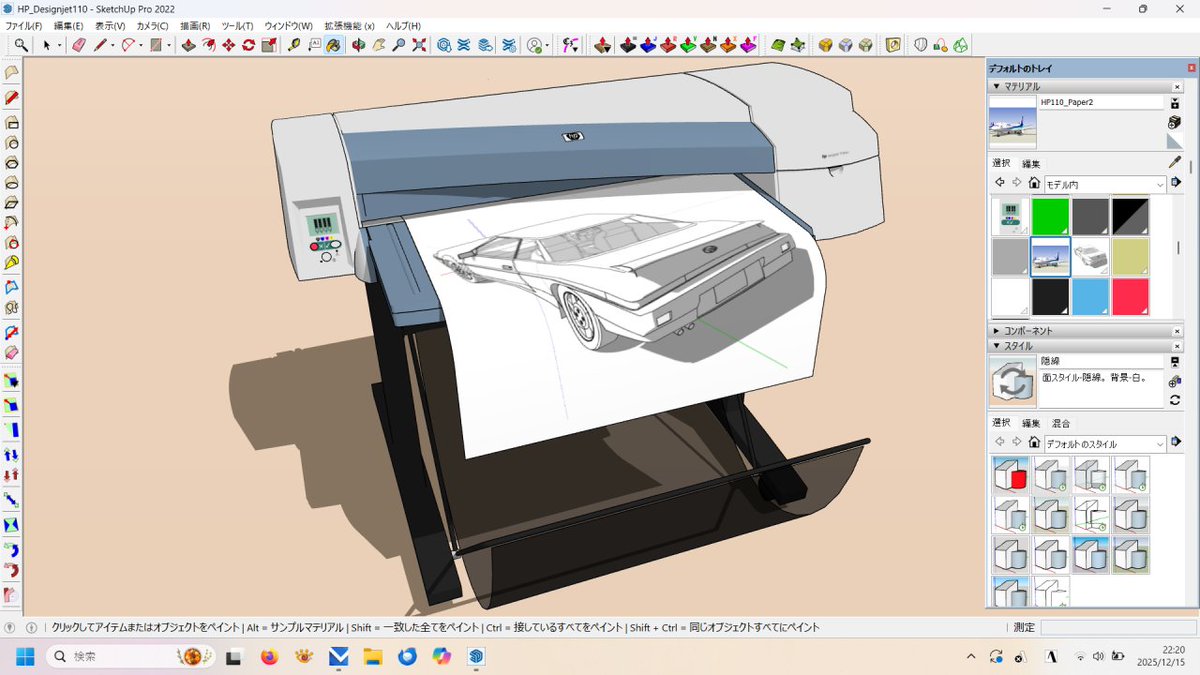Select the Zoom Extents tool
This screenshot has height=675, width=1200.
(x=419, y=44)
